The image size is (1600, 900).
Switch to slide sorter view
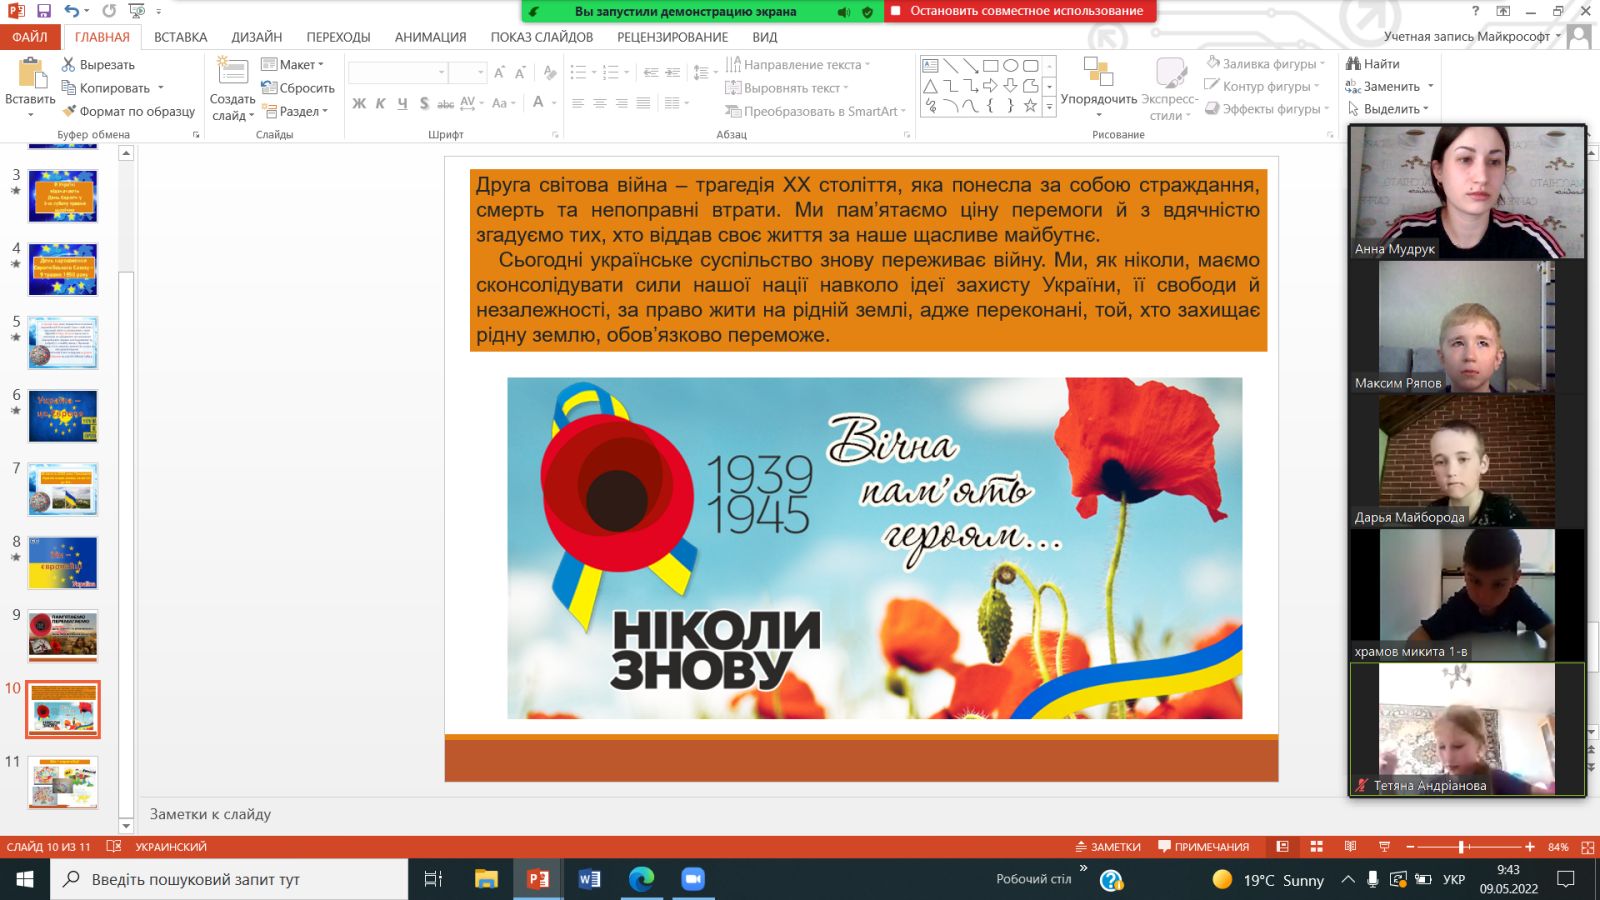(1316, 847)
